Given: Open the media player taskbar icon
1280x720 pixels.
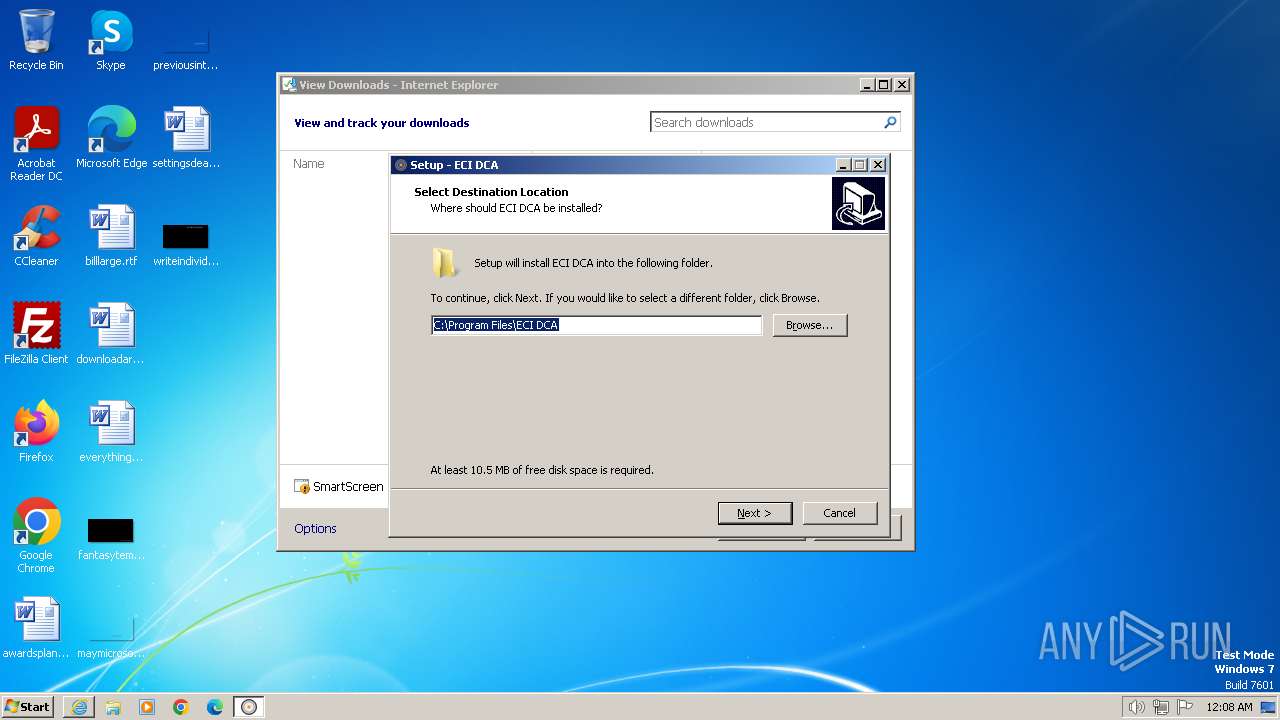Looking at the screenshot, I should click(147, 707).
